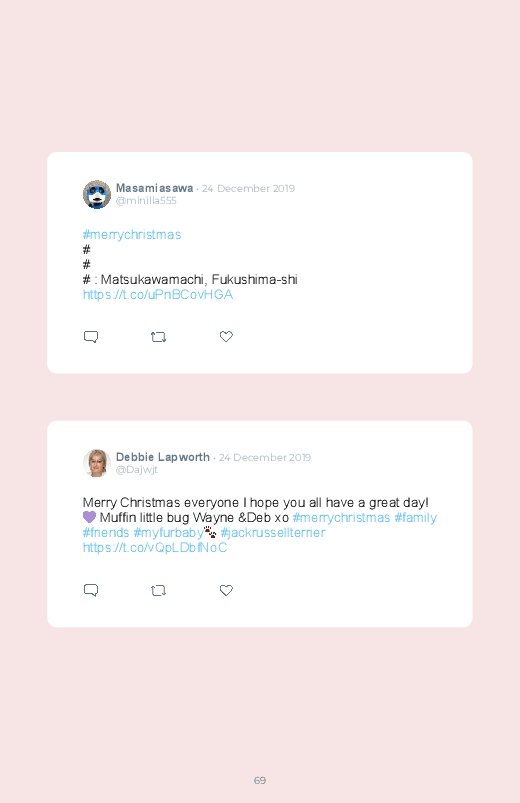Click #merrychristmas in Debbie's tweet
Viewport: 520px width, 803px height.
341,518
